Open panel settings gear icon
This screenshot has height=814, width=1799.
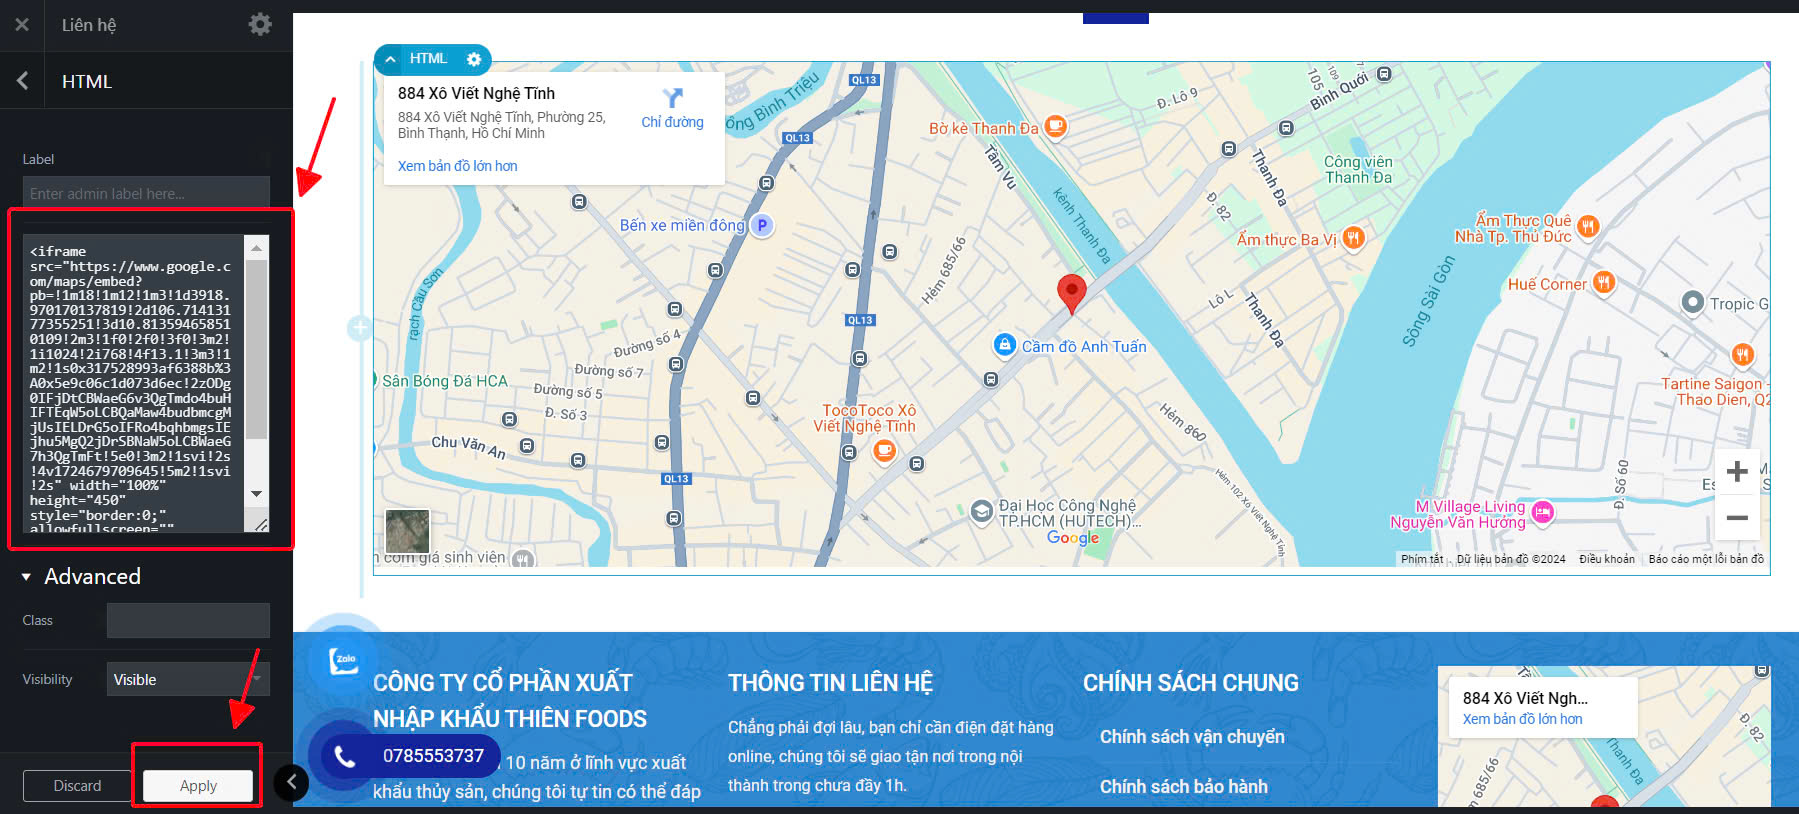click(260, 24)
